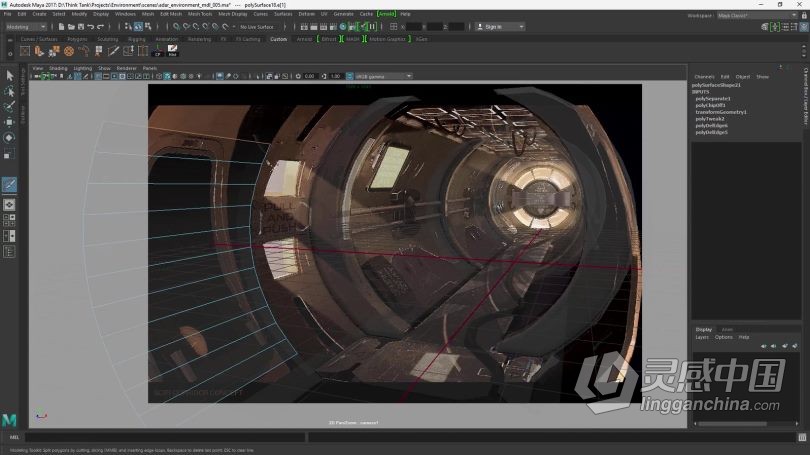Click the Open Scene folder icon
810x455 pixels.
pos(71,26)
